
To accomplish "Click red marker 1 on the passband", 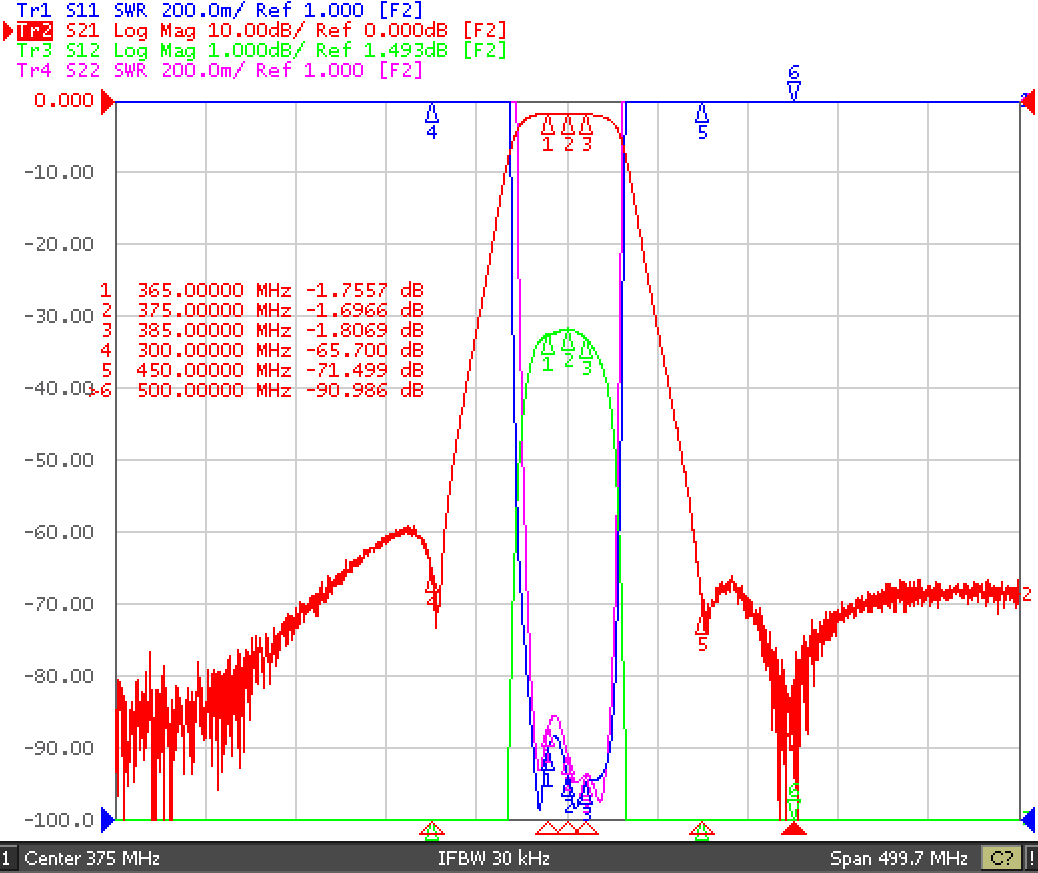I will (x=547, y=133).
